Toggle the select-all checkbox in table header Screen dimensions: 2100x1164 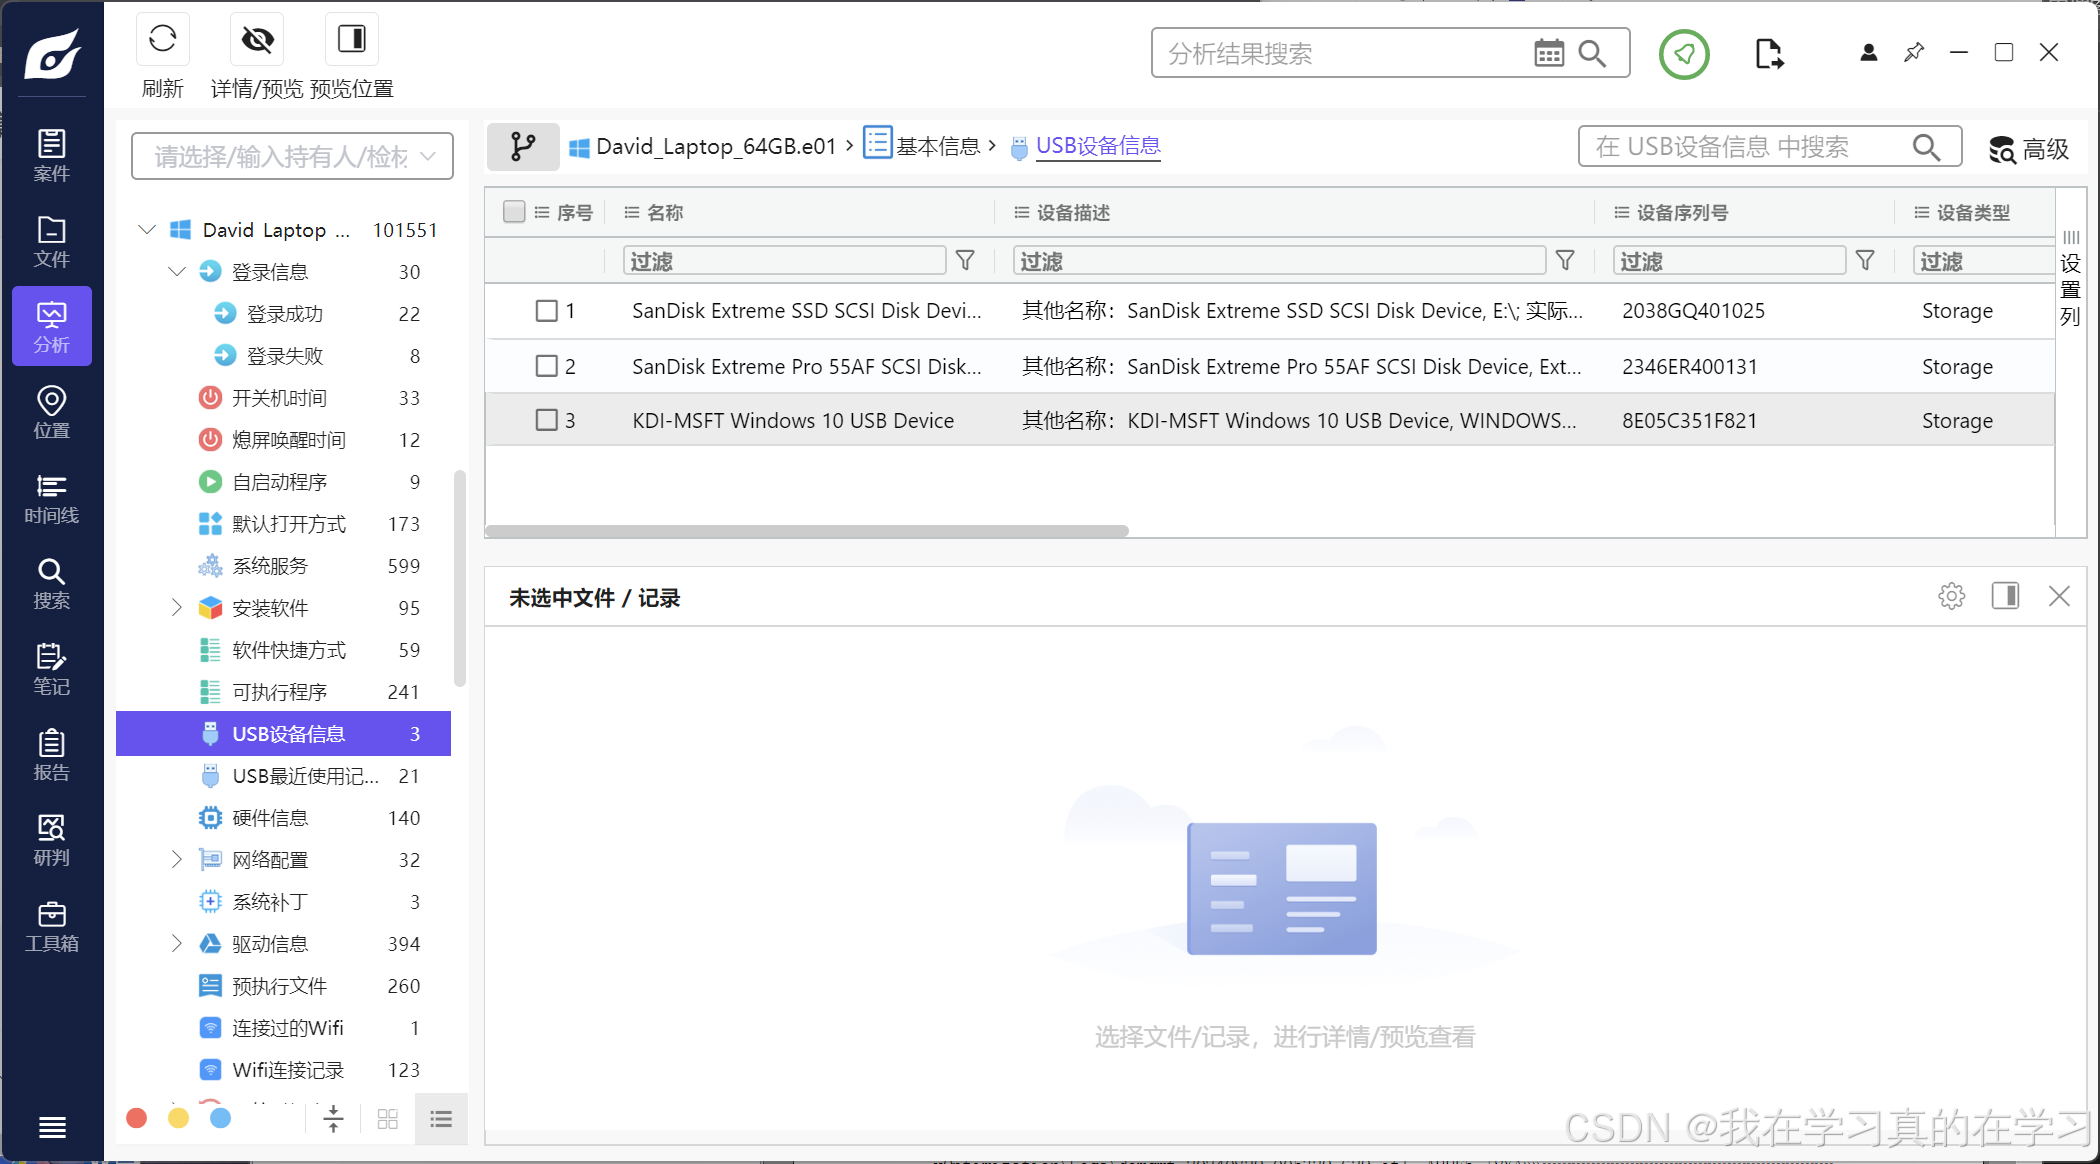tap(514, 212)
